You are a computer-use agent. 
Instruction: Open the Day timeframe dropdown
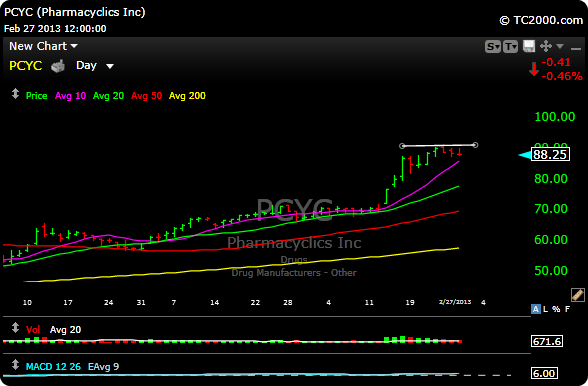click(94, 66)
